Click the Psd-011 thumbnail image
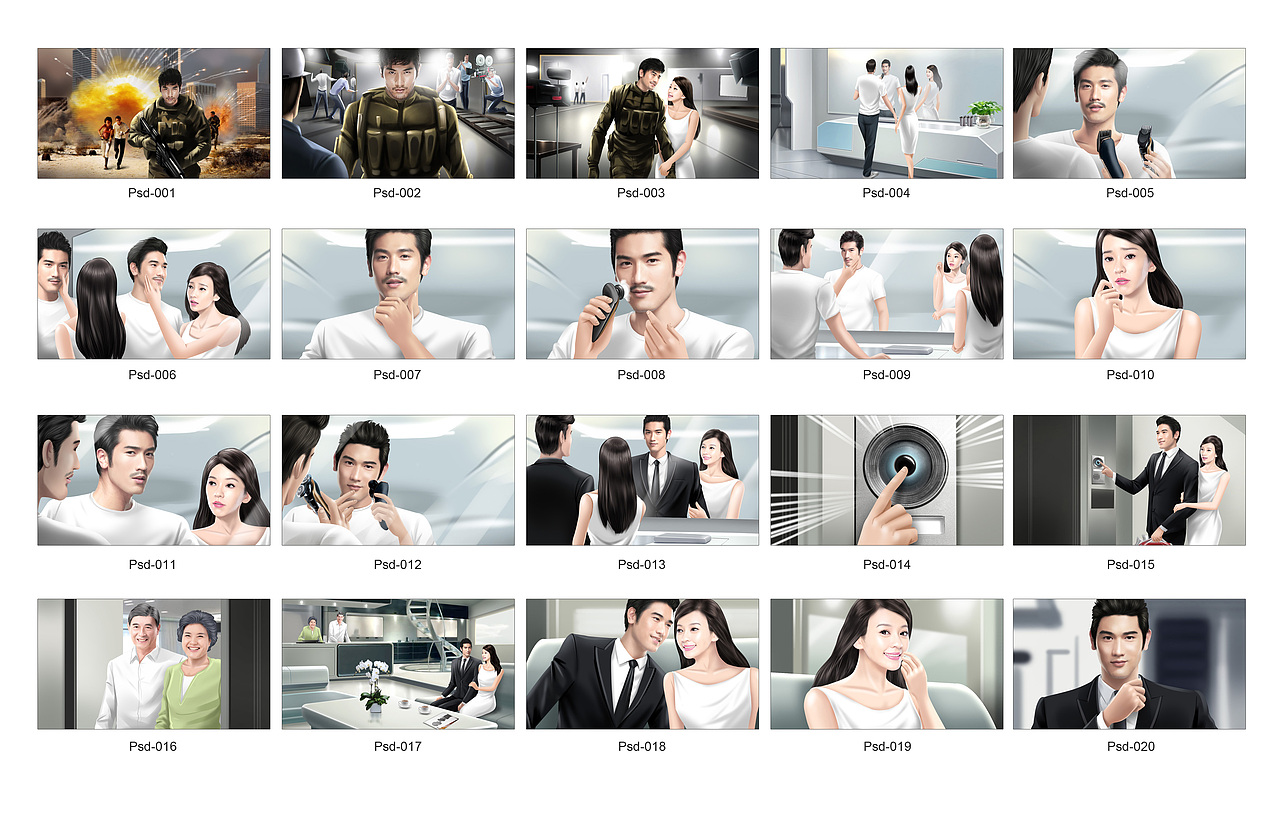 [x=154, y=480]
